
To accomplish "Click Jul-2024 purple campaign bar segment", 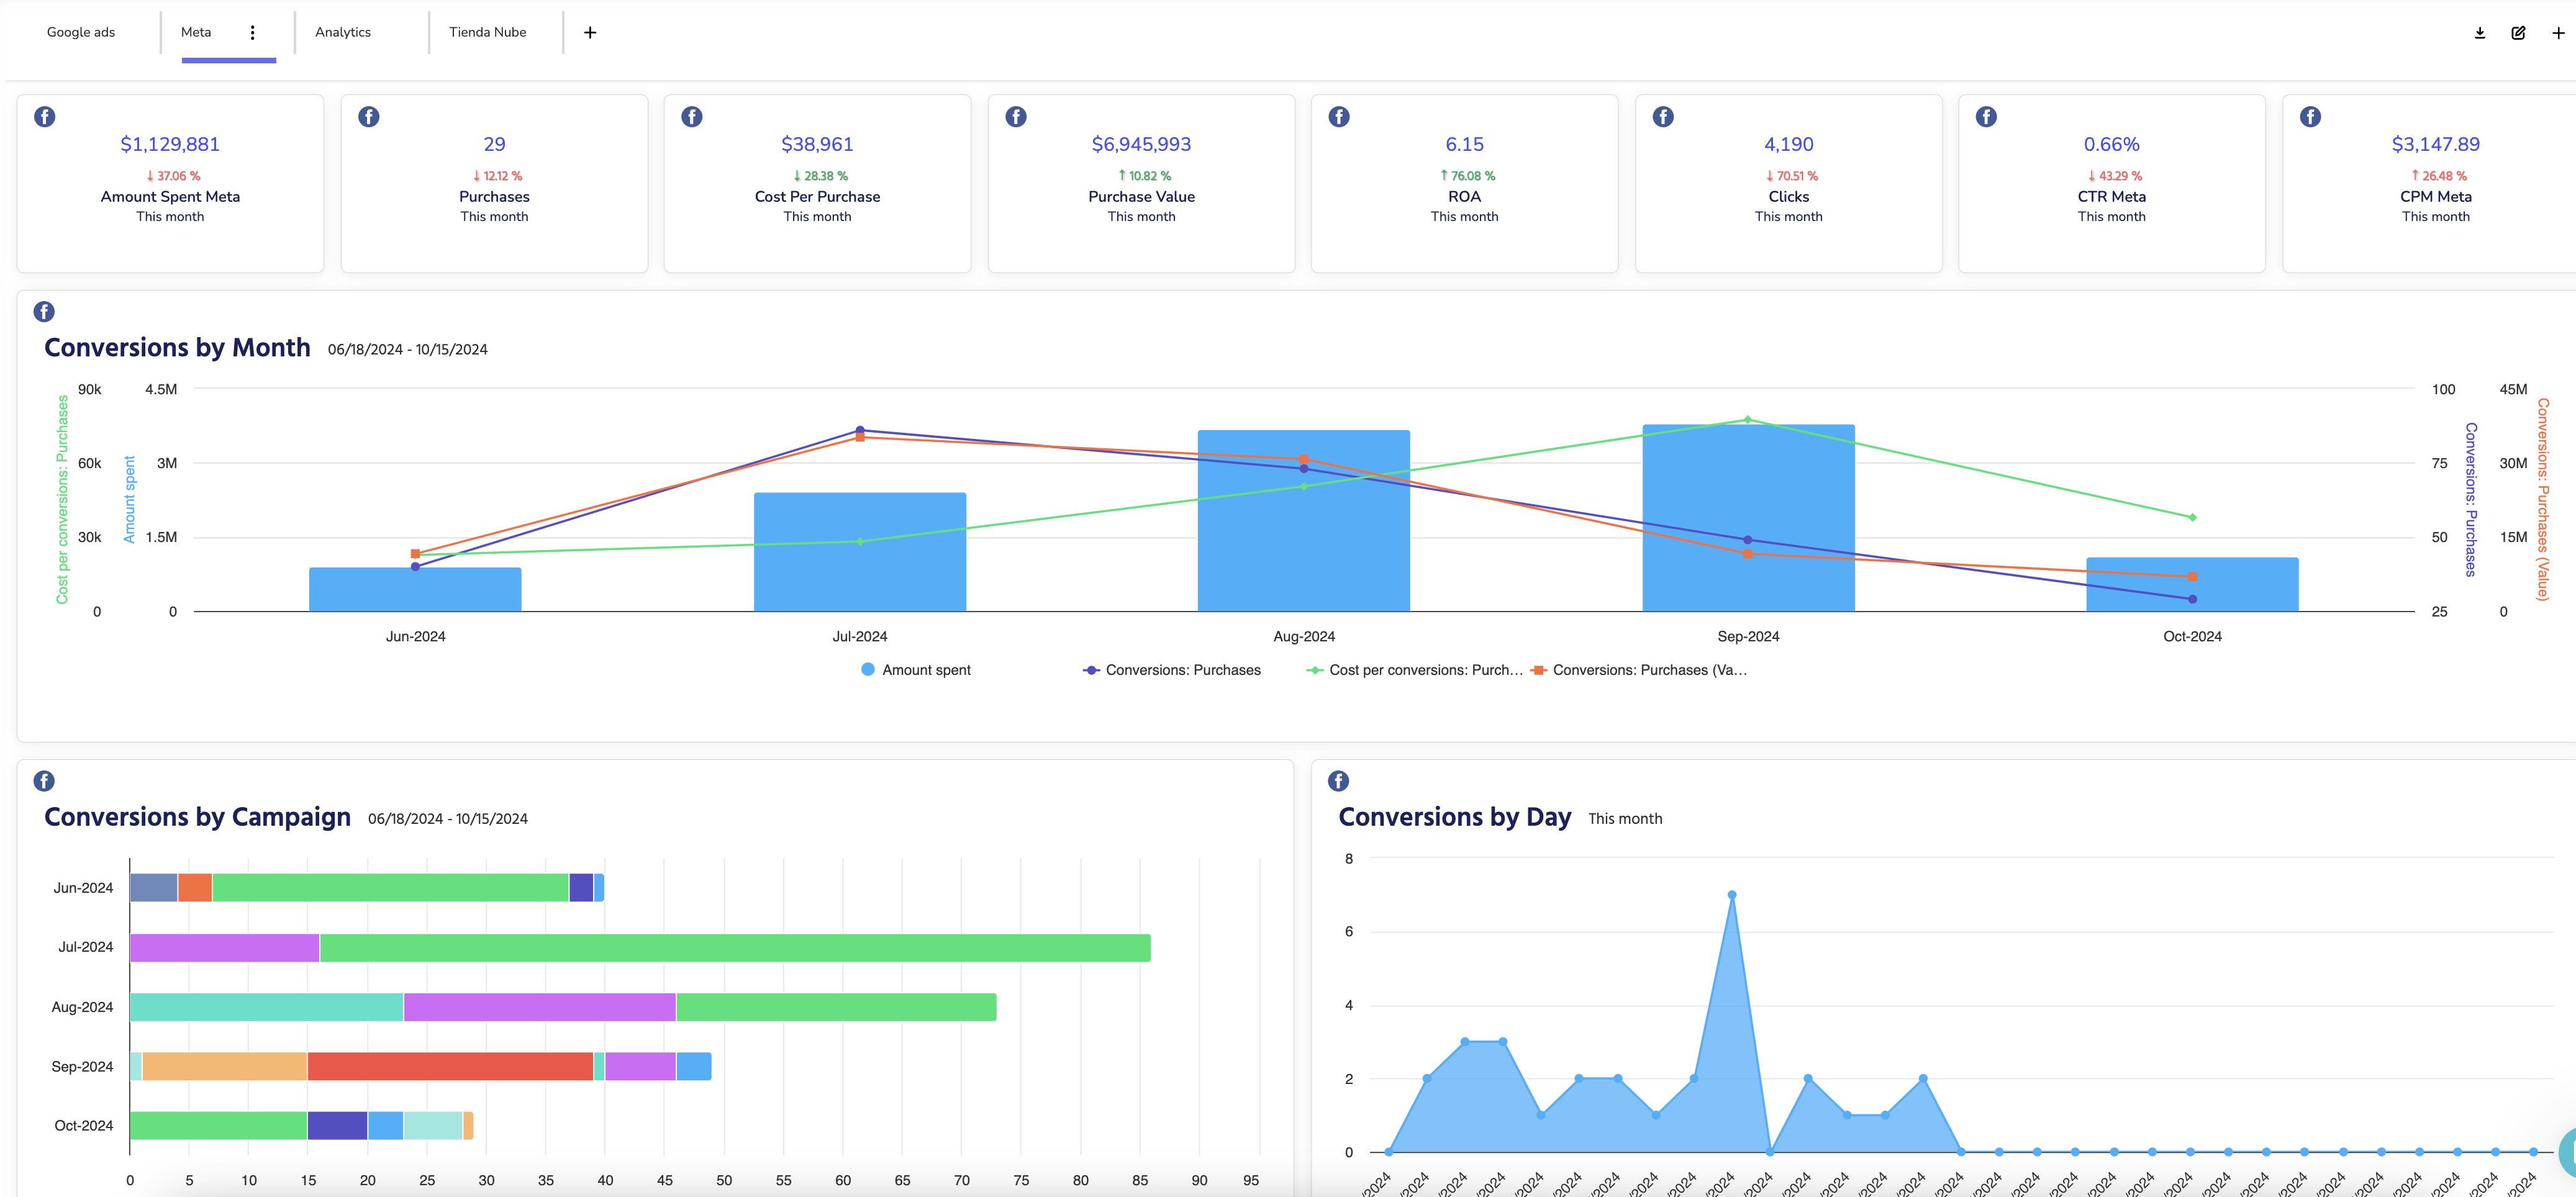I will tap(224, 948).
